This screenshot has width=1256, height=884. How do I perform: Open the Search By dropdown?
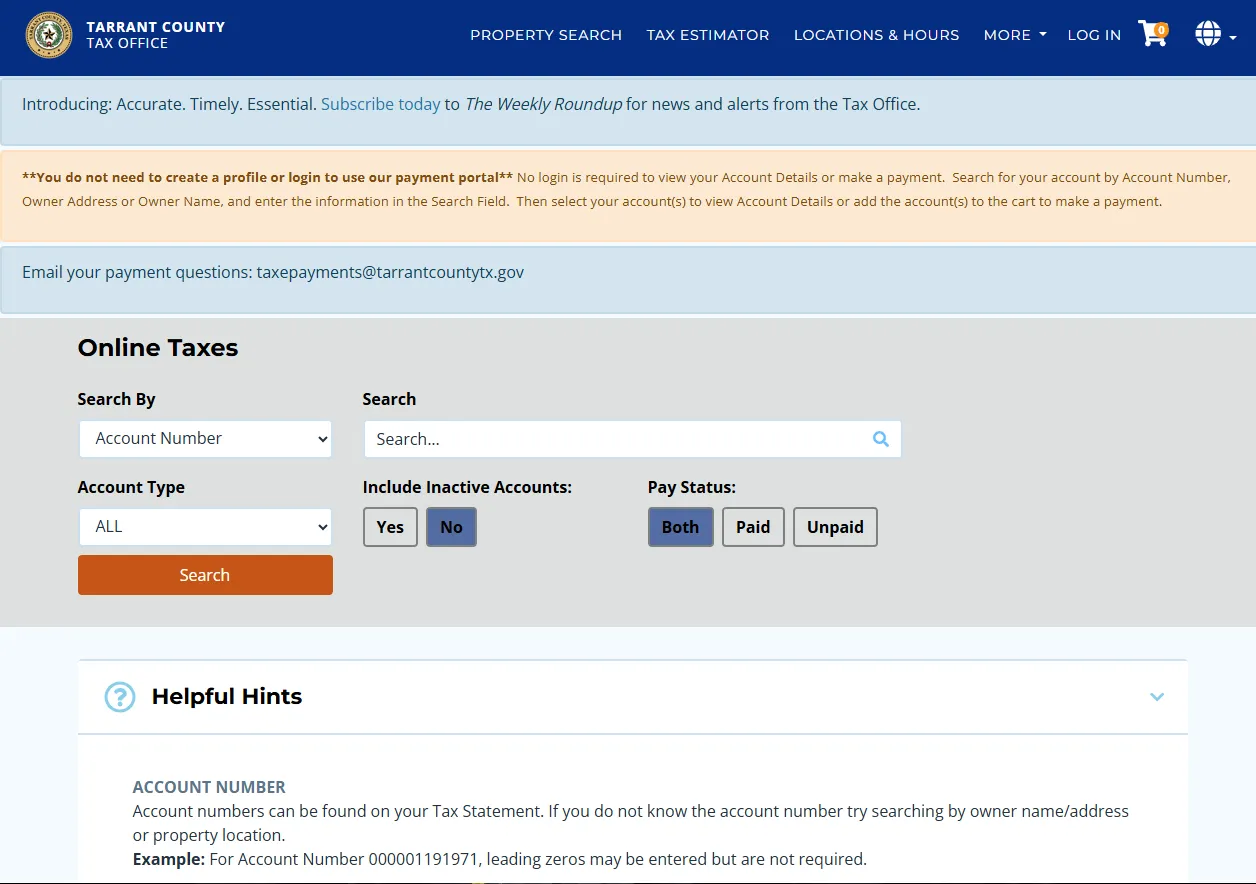pos(205,439)
